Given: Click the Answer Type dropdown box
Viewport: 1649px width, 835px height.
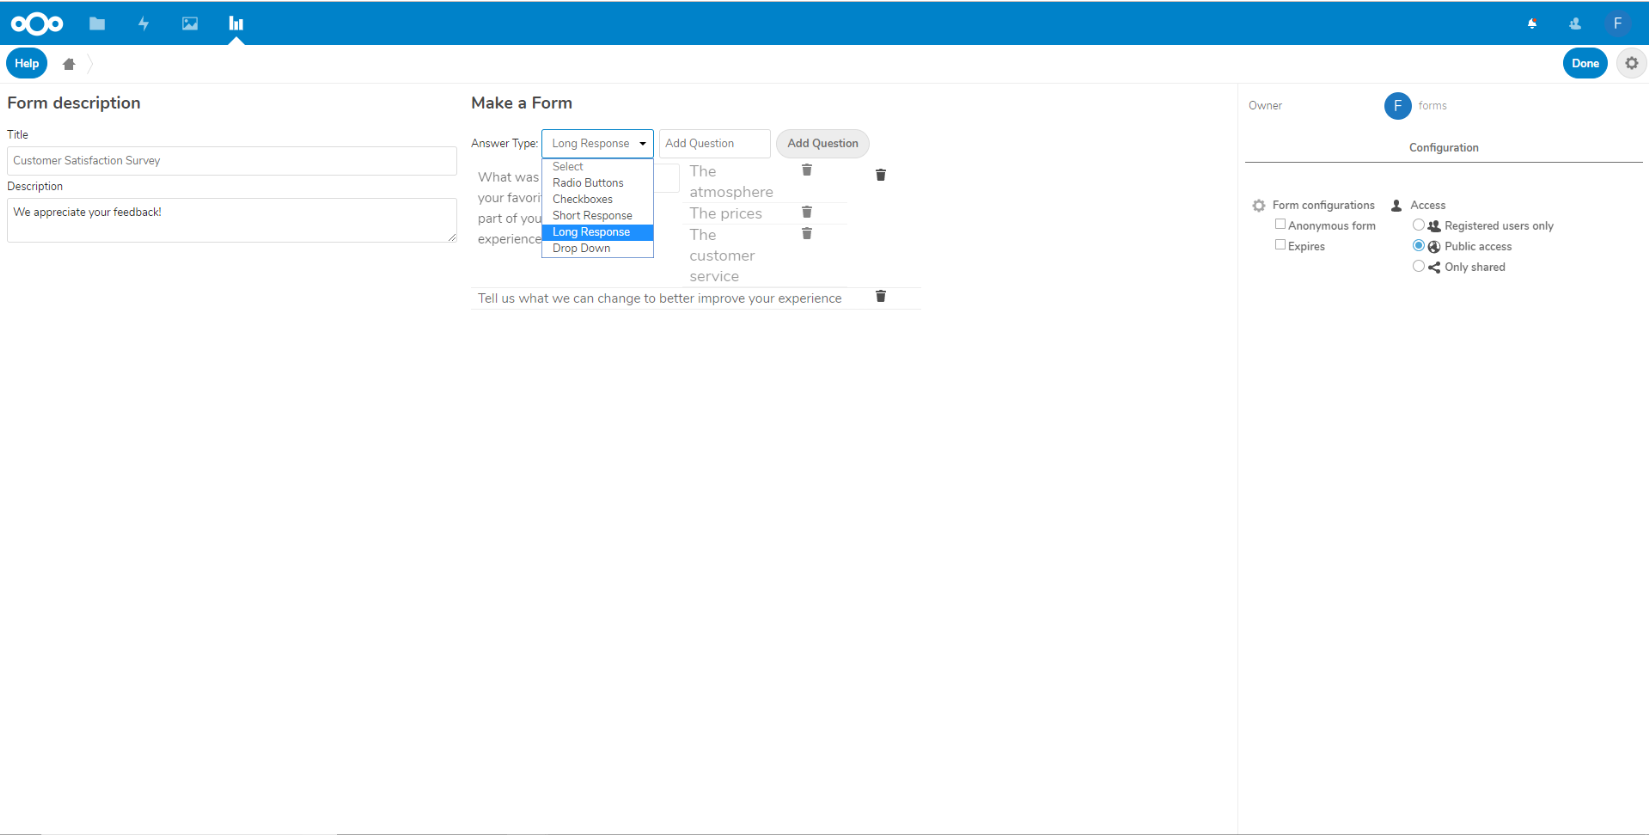Looking at the screenshot, I should (x=597, y=143).
